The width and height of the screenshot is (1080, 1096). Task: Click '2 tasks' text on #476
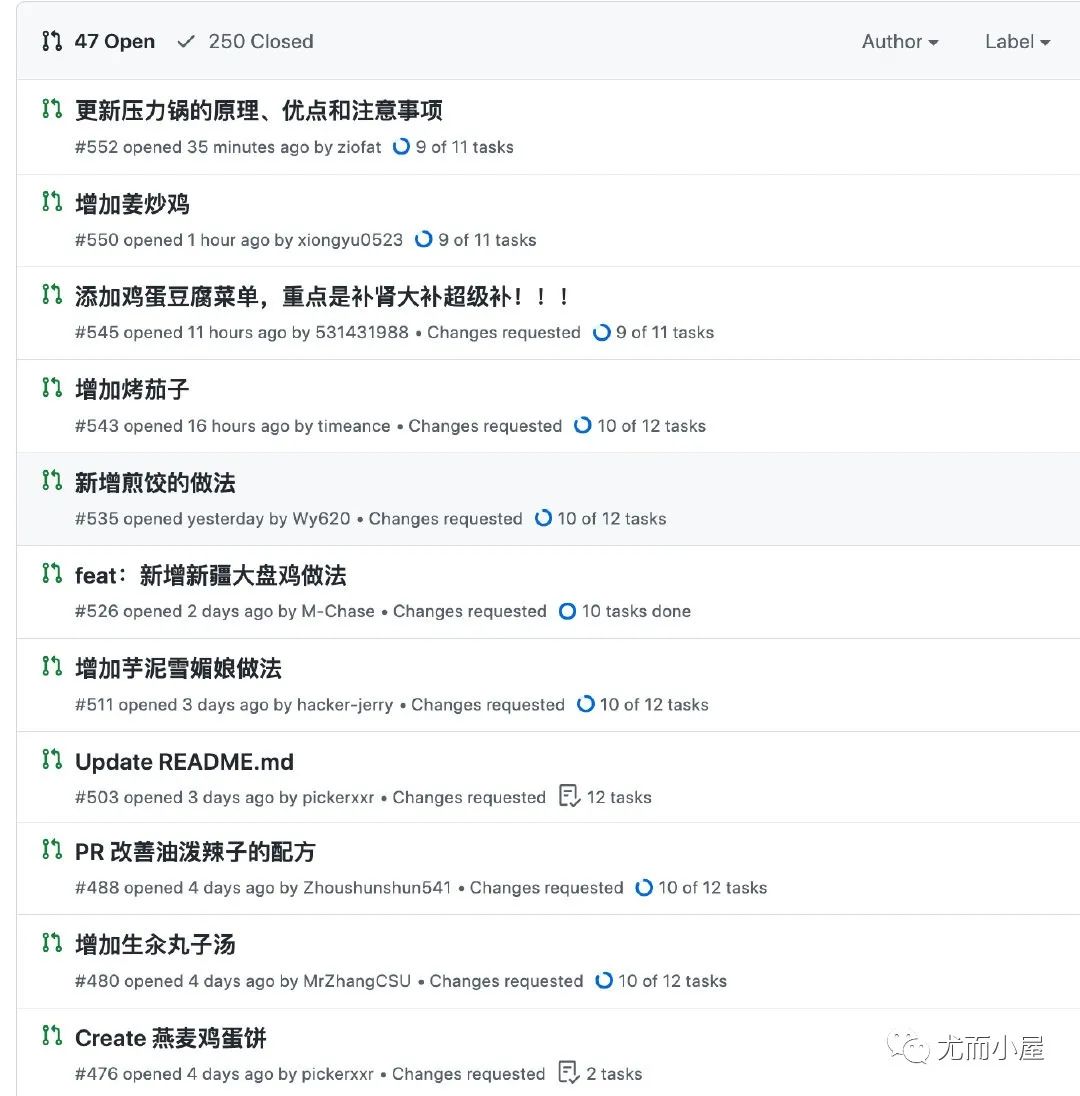tap(614, 1074)
